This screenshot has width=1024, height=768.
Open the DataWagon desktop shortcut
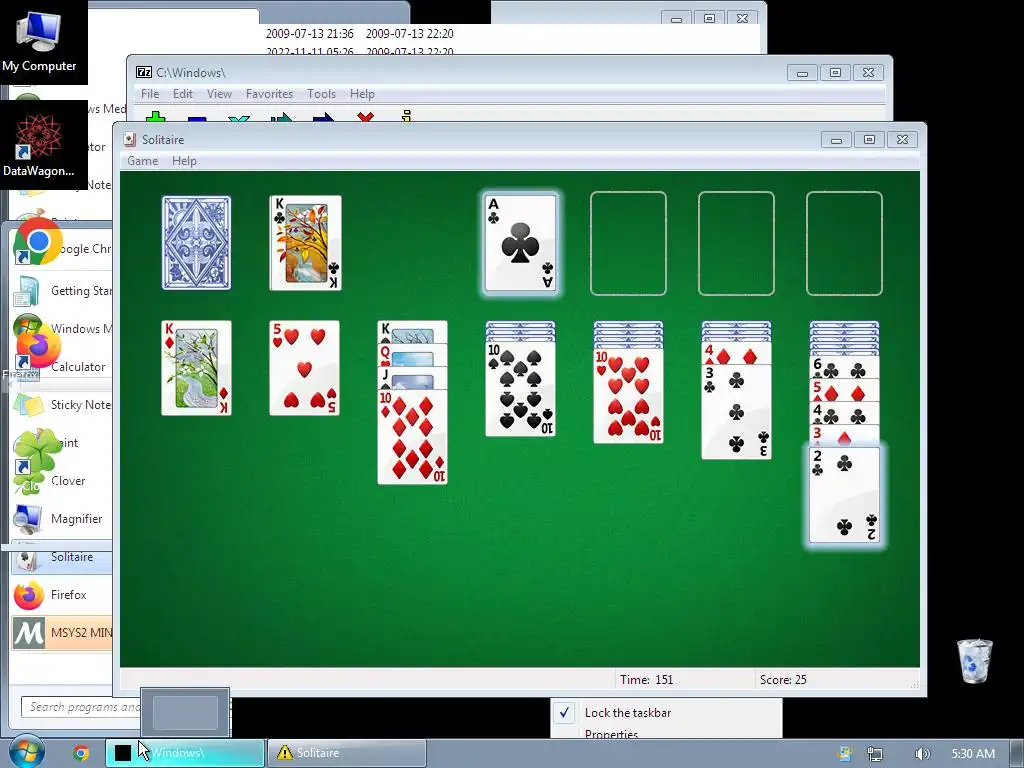[x=39, y=145]
